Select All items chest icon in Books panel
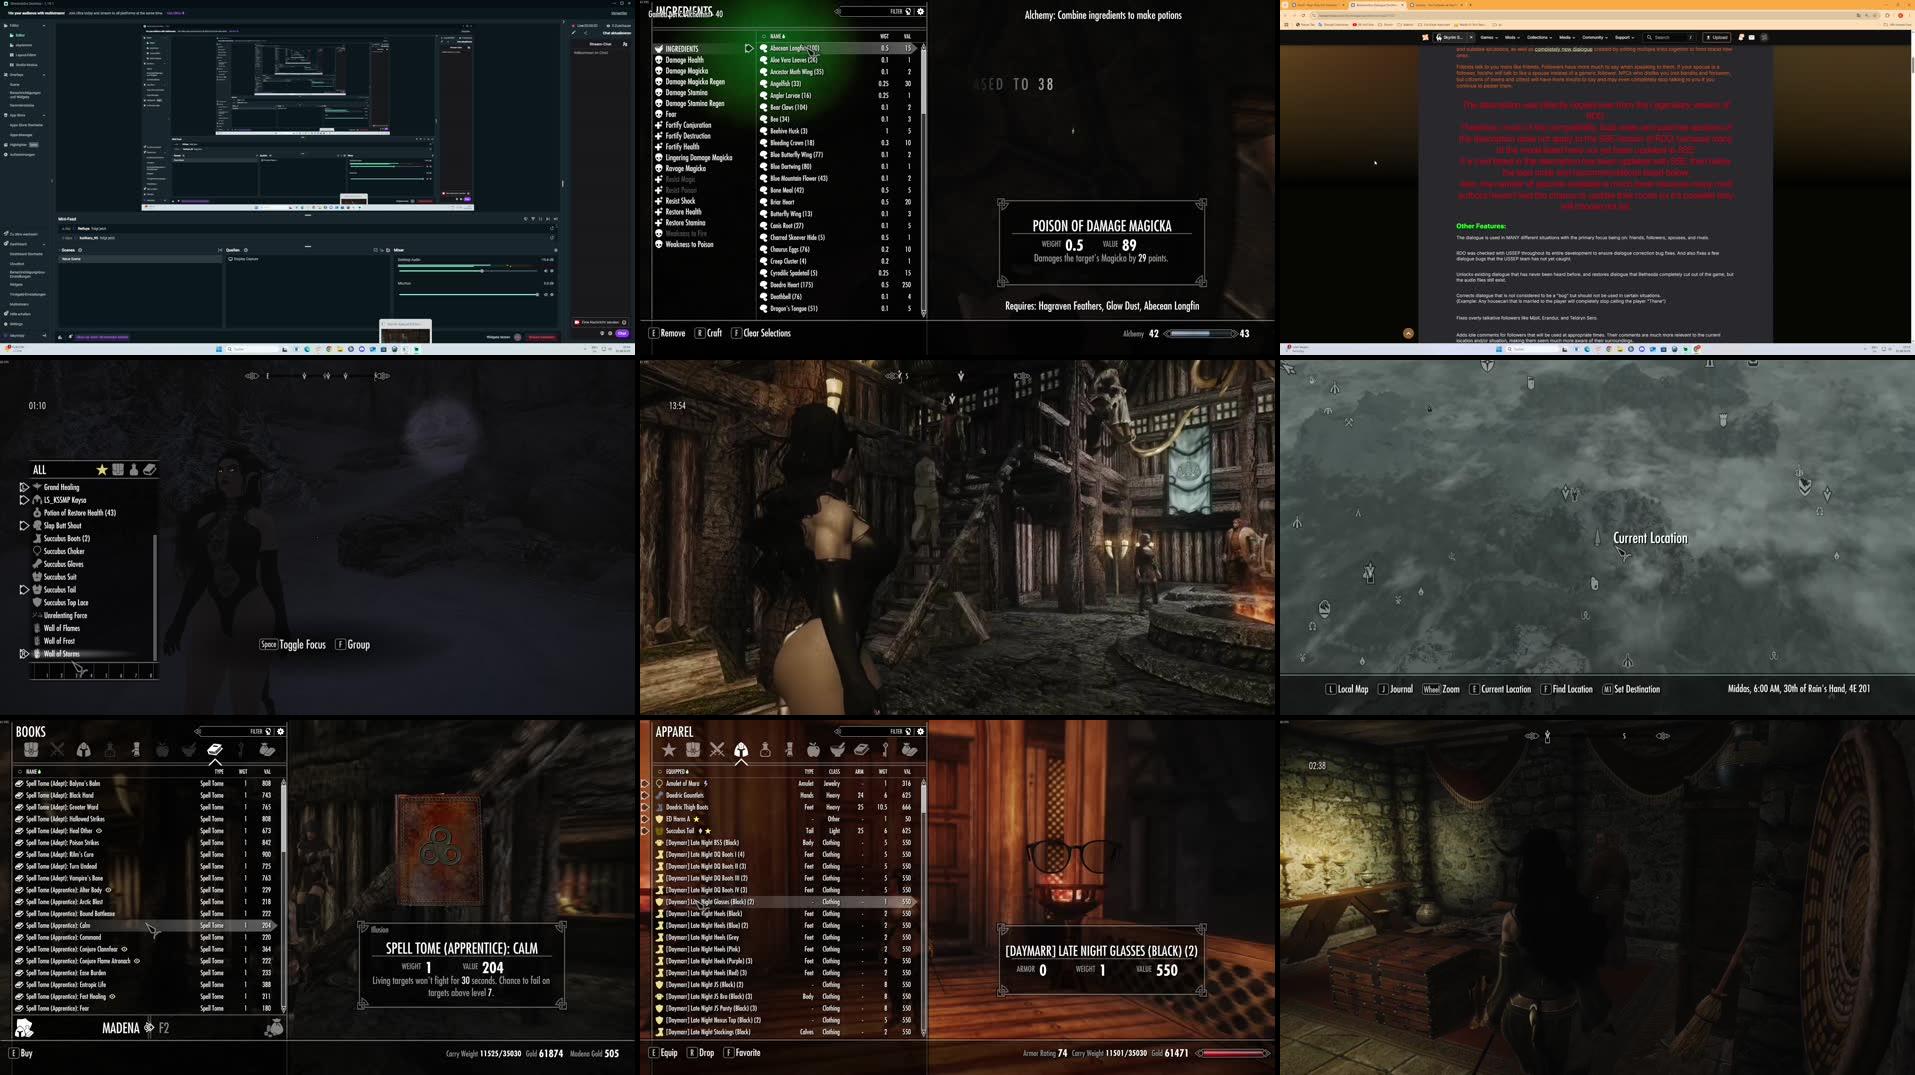The width and height of the screenshot is (1915, 1075). [31, 750]
